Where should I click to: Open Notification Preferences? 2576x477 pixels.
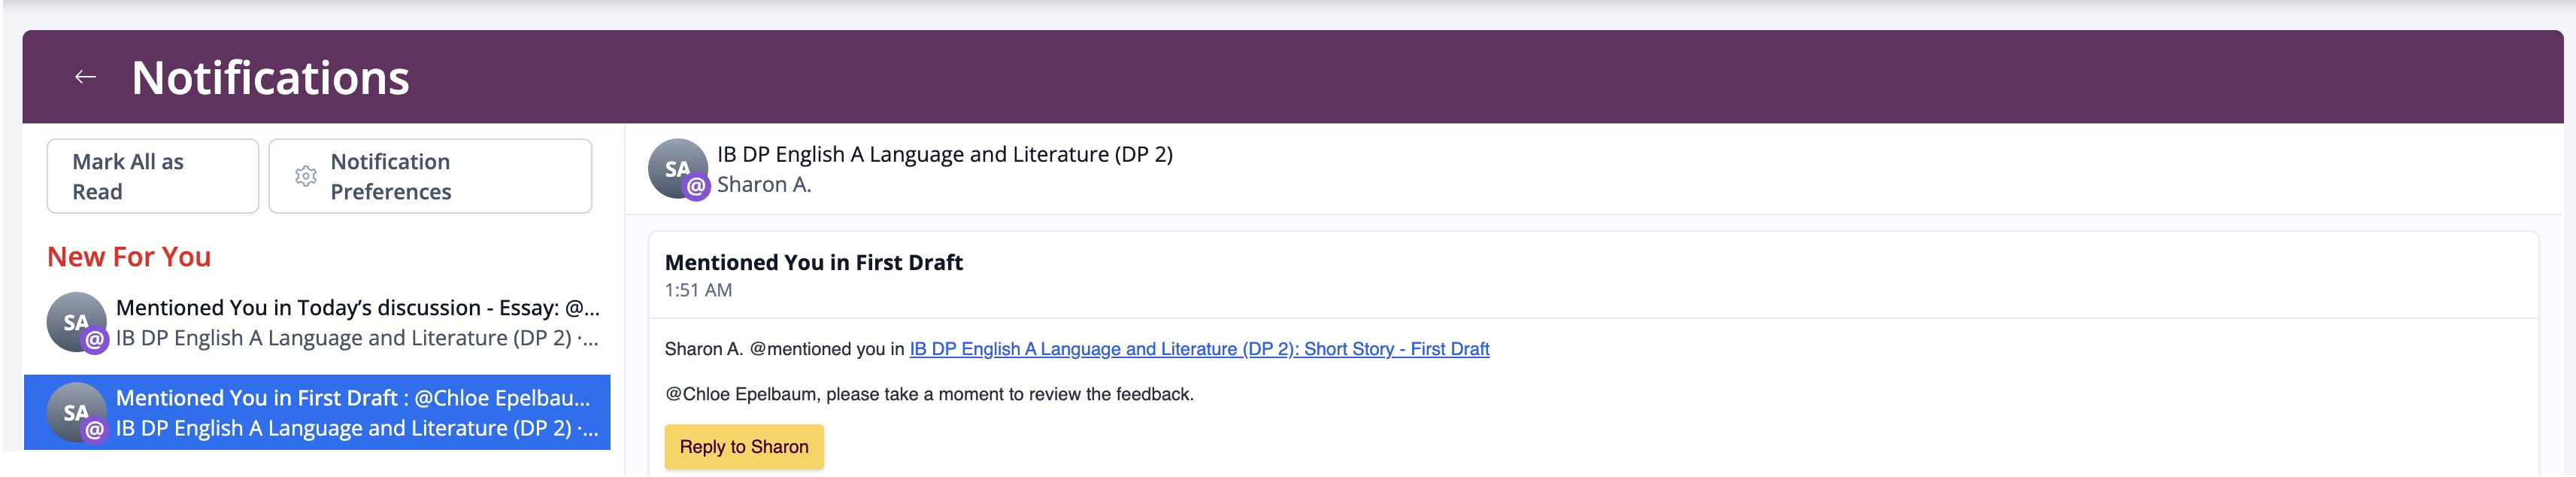pyautogui.click(x=430, y=176)
